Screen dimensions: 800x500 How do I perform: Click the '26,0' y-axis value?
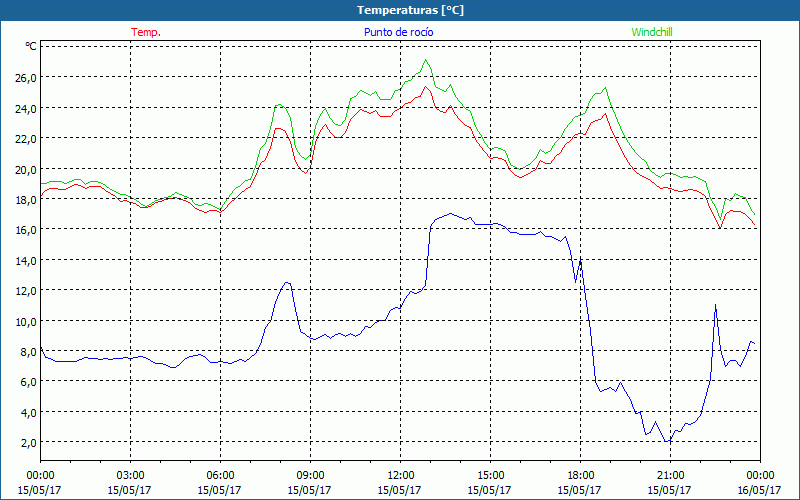pos(26,78)
